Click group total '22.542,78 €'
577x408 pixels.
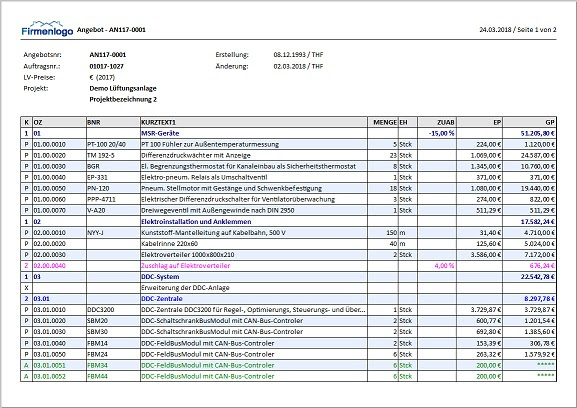[x=538, y=277]
